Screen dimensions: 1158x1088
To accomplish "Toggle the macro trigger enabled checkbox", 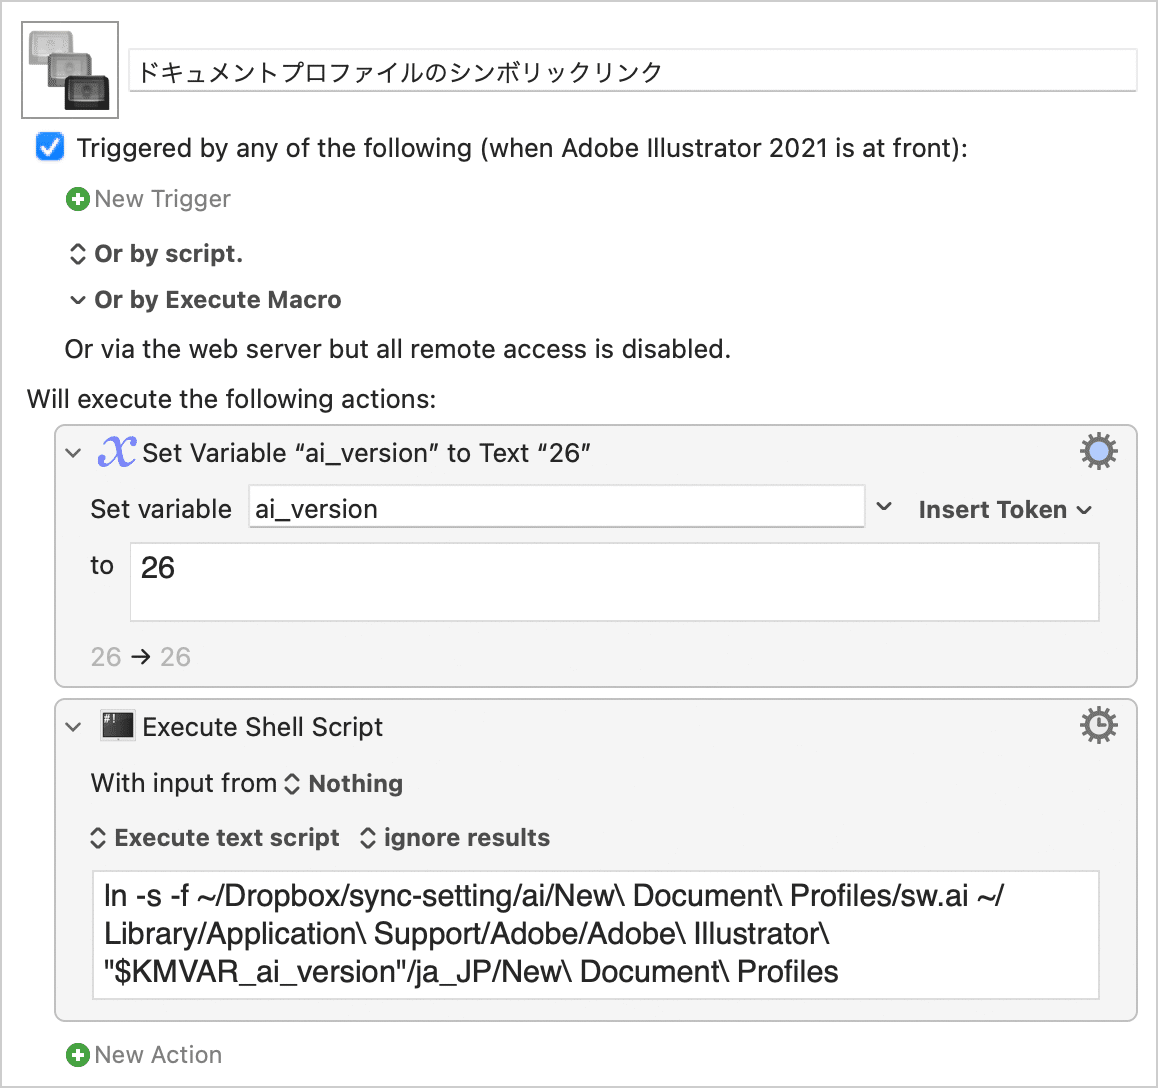I will click(x=50, y=147).
